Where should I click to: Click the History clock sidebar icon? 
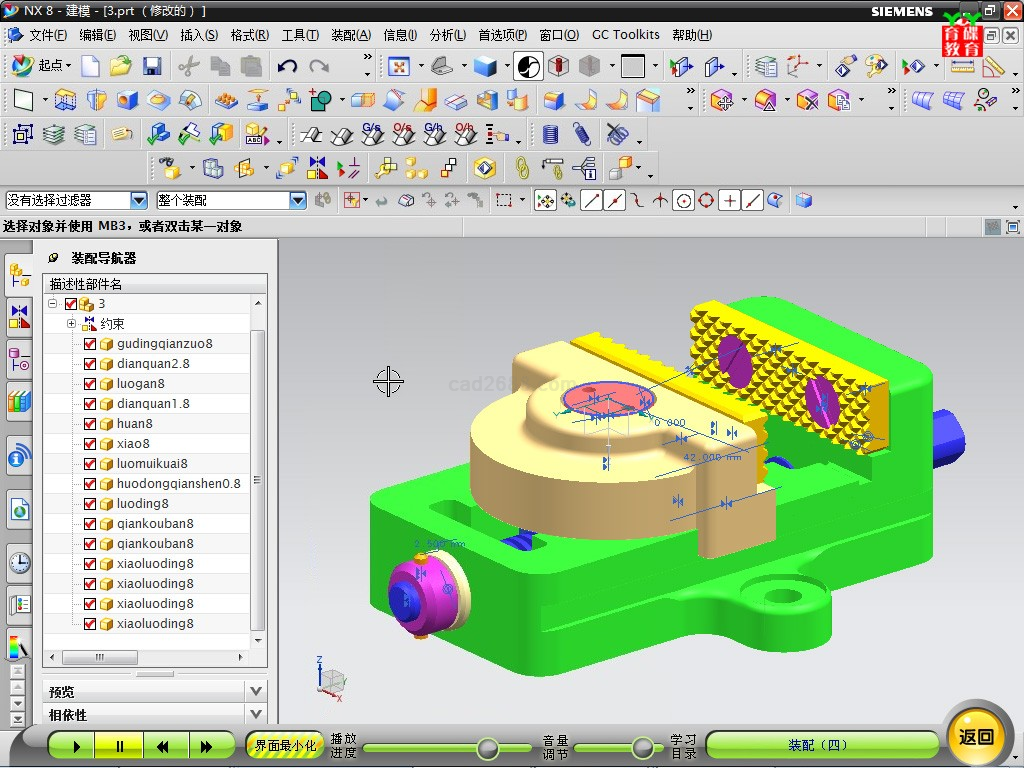click(x=19, y=563)
